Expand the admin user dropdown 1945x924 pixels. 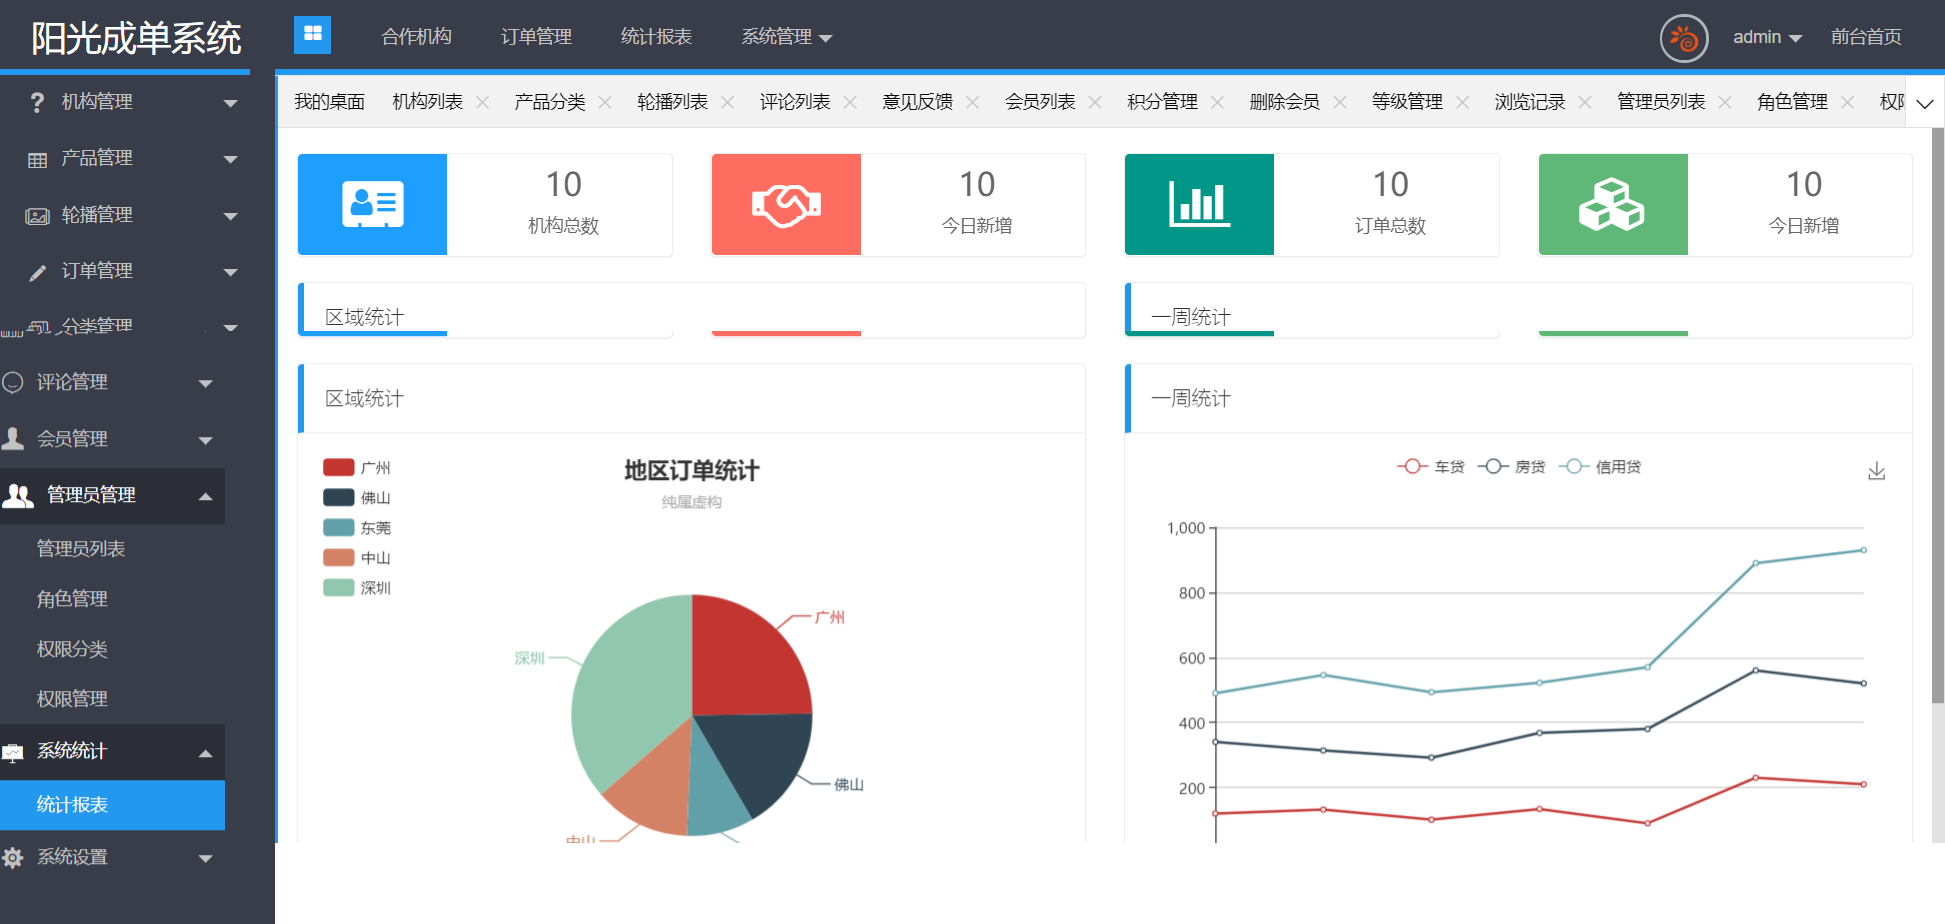[1767, 37]
